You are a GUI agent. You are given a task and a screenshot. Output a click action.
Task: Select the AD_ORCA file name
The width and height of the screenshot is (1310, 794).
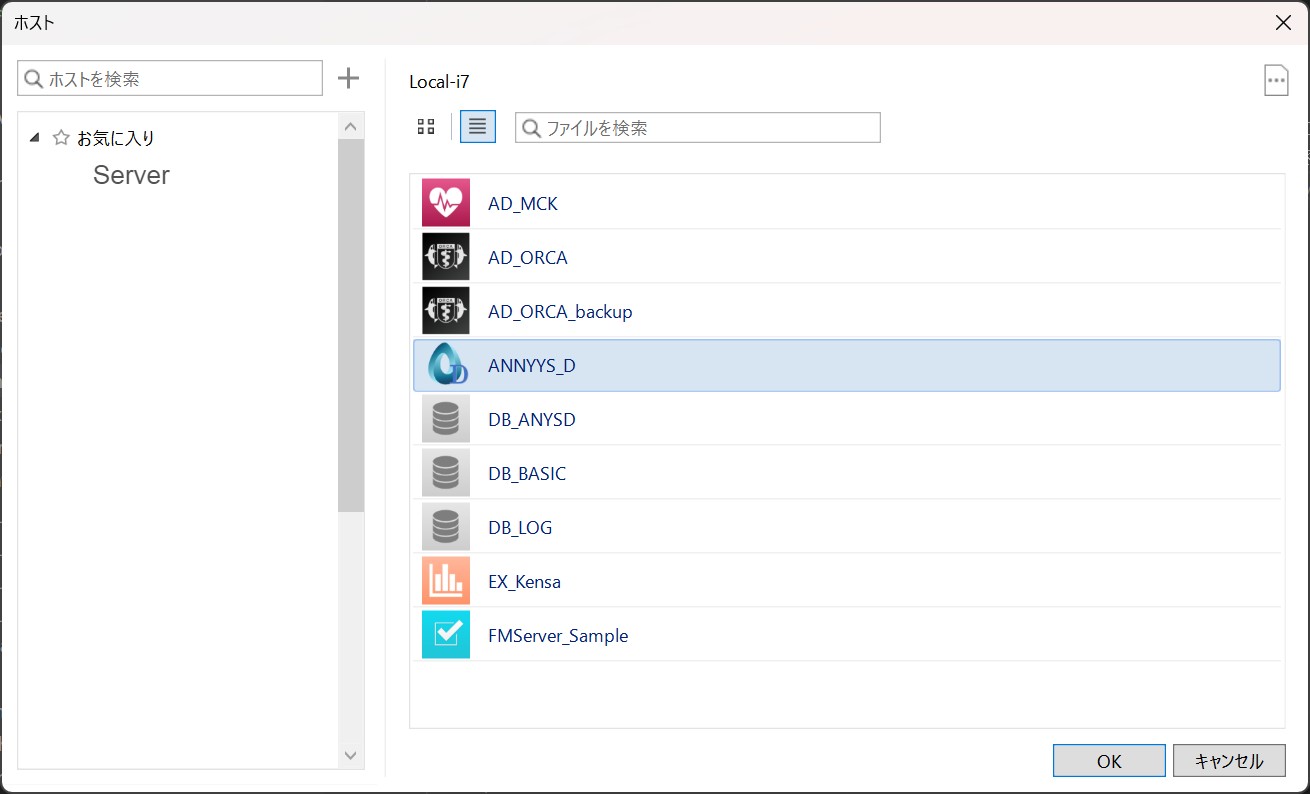coord(528,258)
